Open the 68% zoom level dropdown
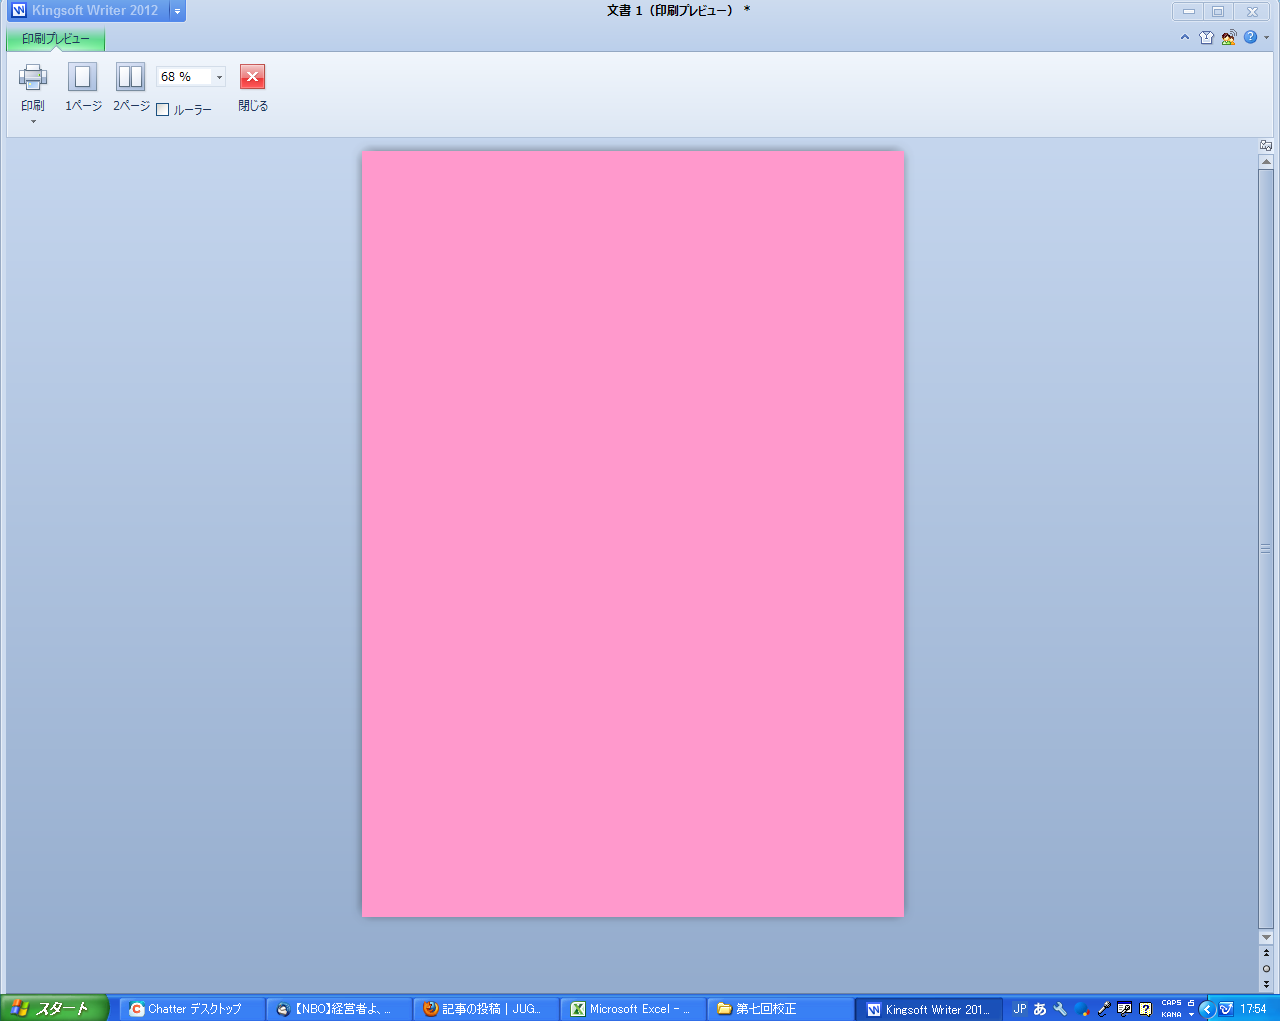This screenshot has width=1280, height=1021. [219, 76]
